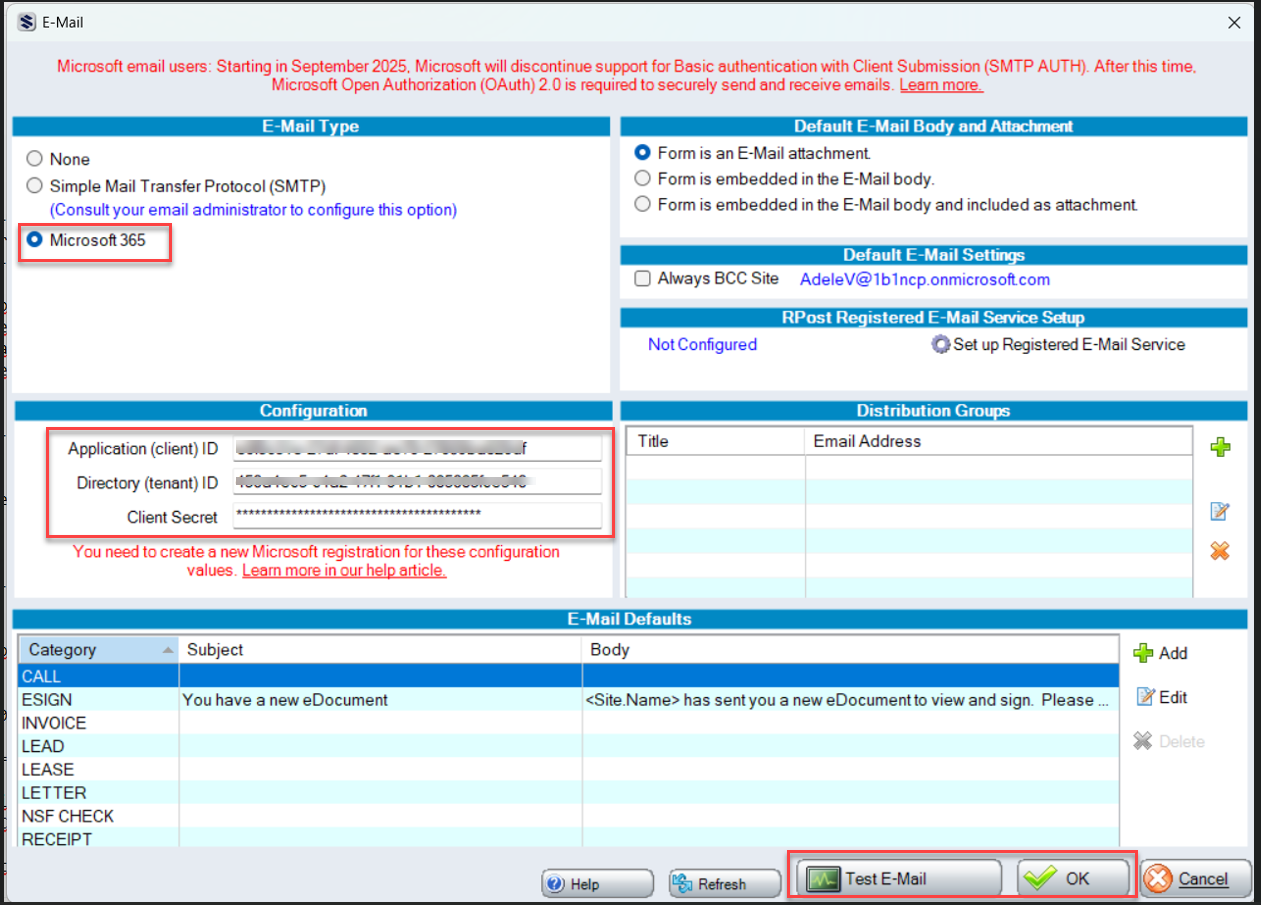
Task: Click the edit icon beside Distribution Groups list
Action: [1220, 511]
